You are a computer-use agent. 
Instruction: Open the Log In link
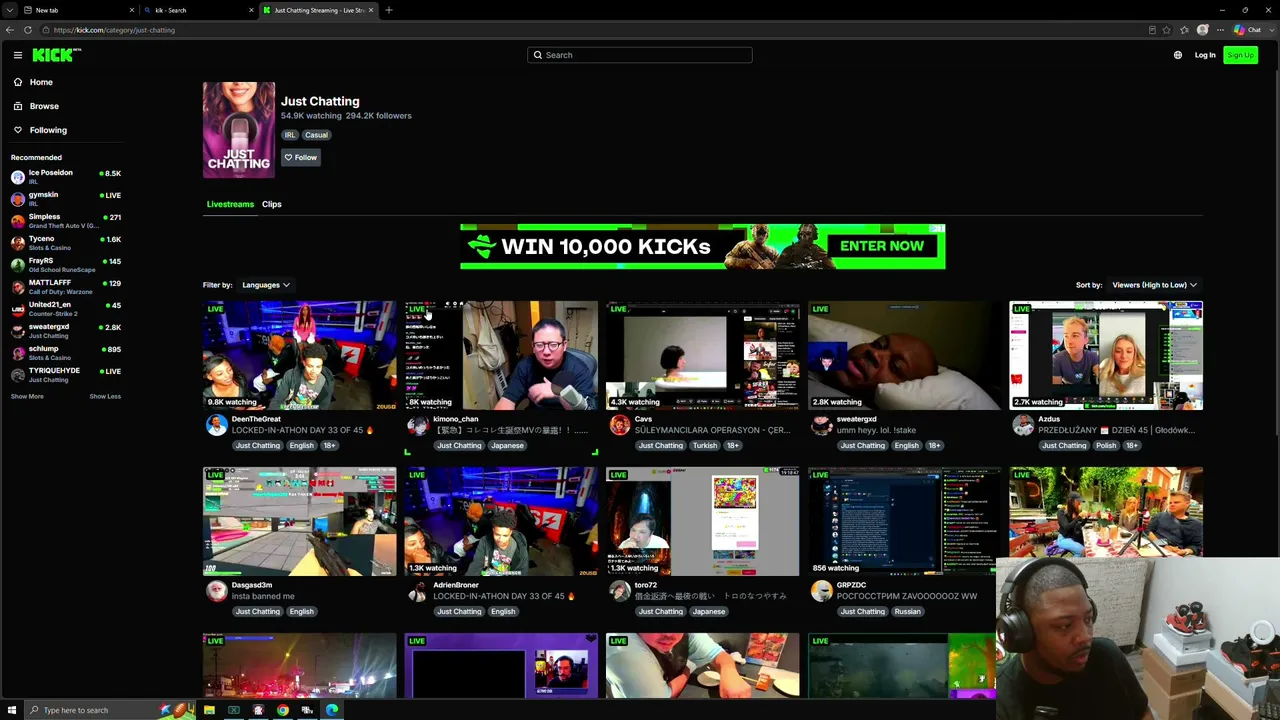(1205, 55)
